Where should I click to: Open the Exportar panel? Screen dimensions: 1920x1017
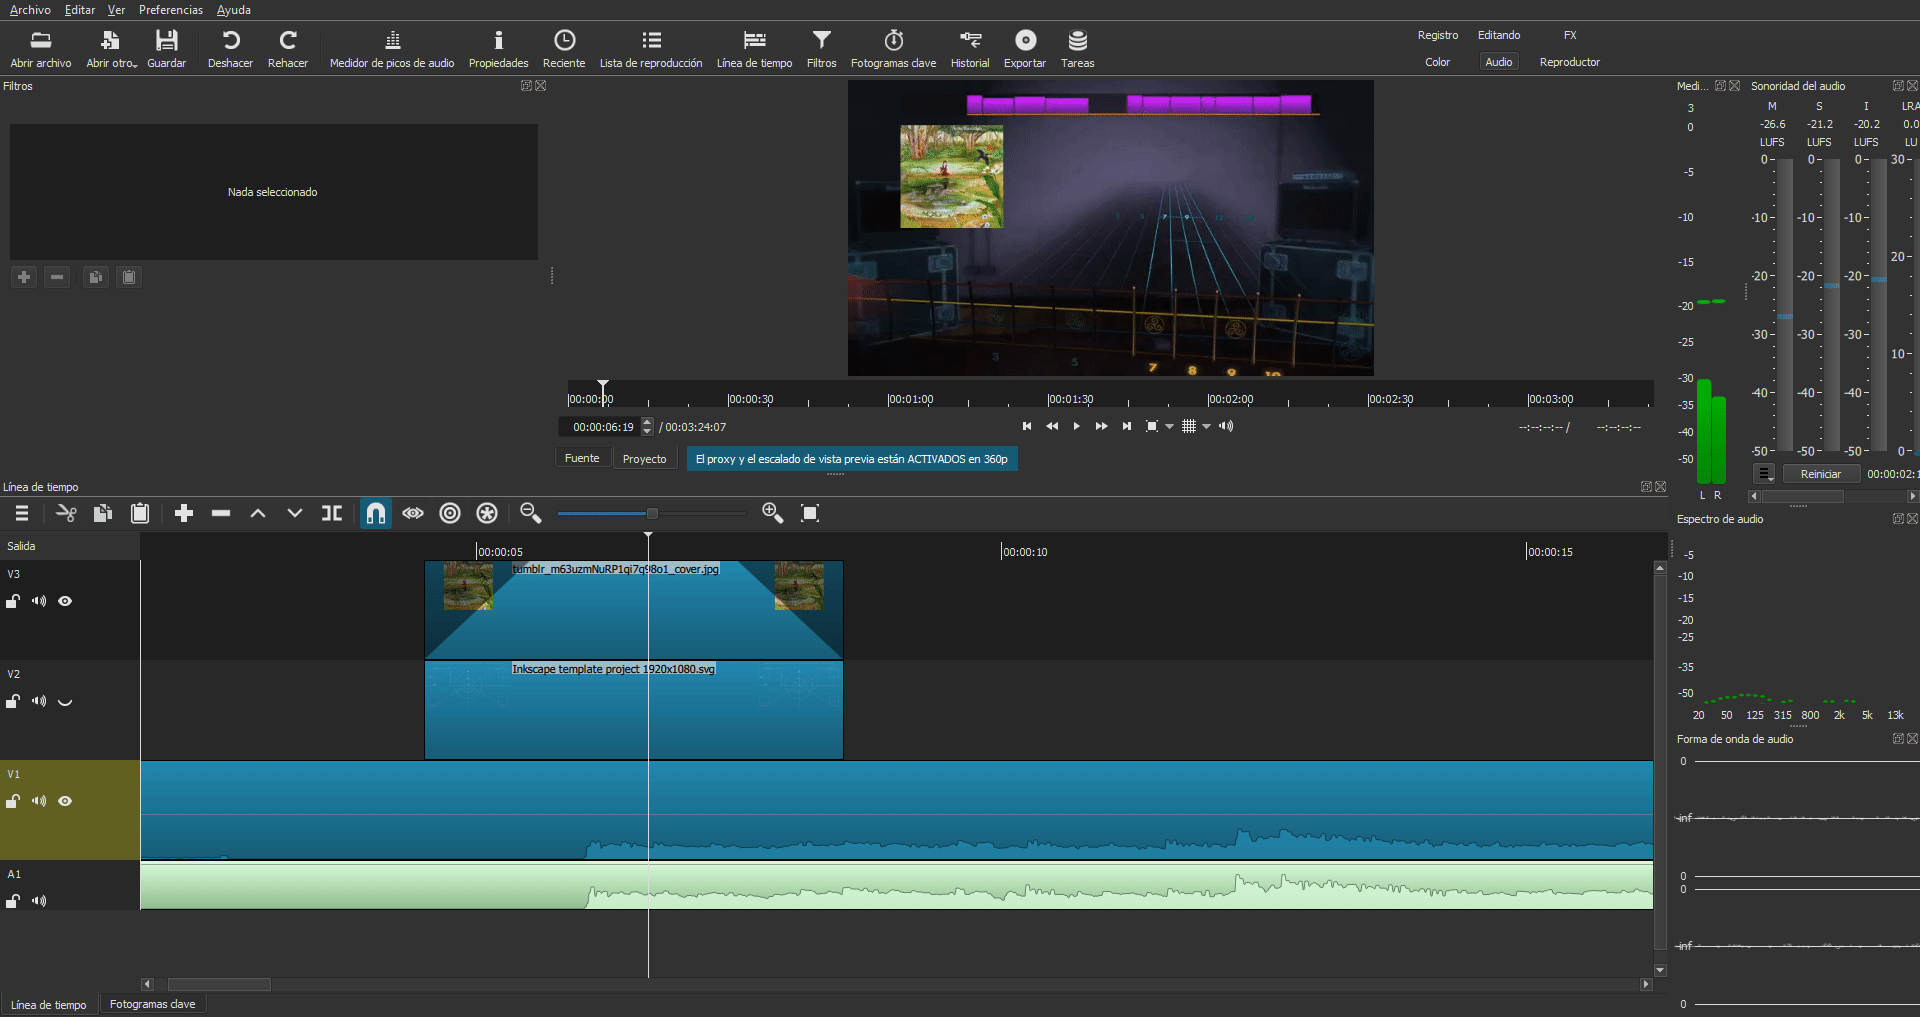[1025, 48]
